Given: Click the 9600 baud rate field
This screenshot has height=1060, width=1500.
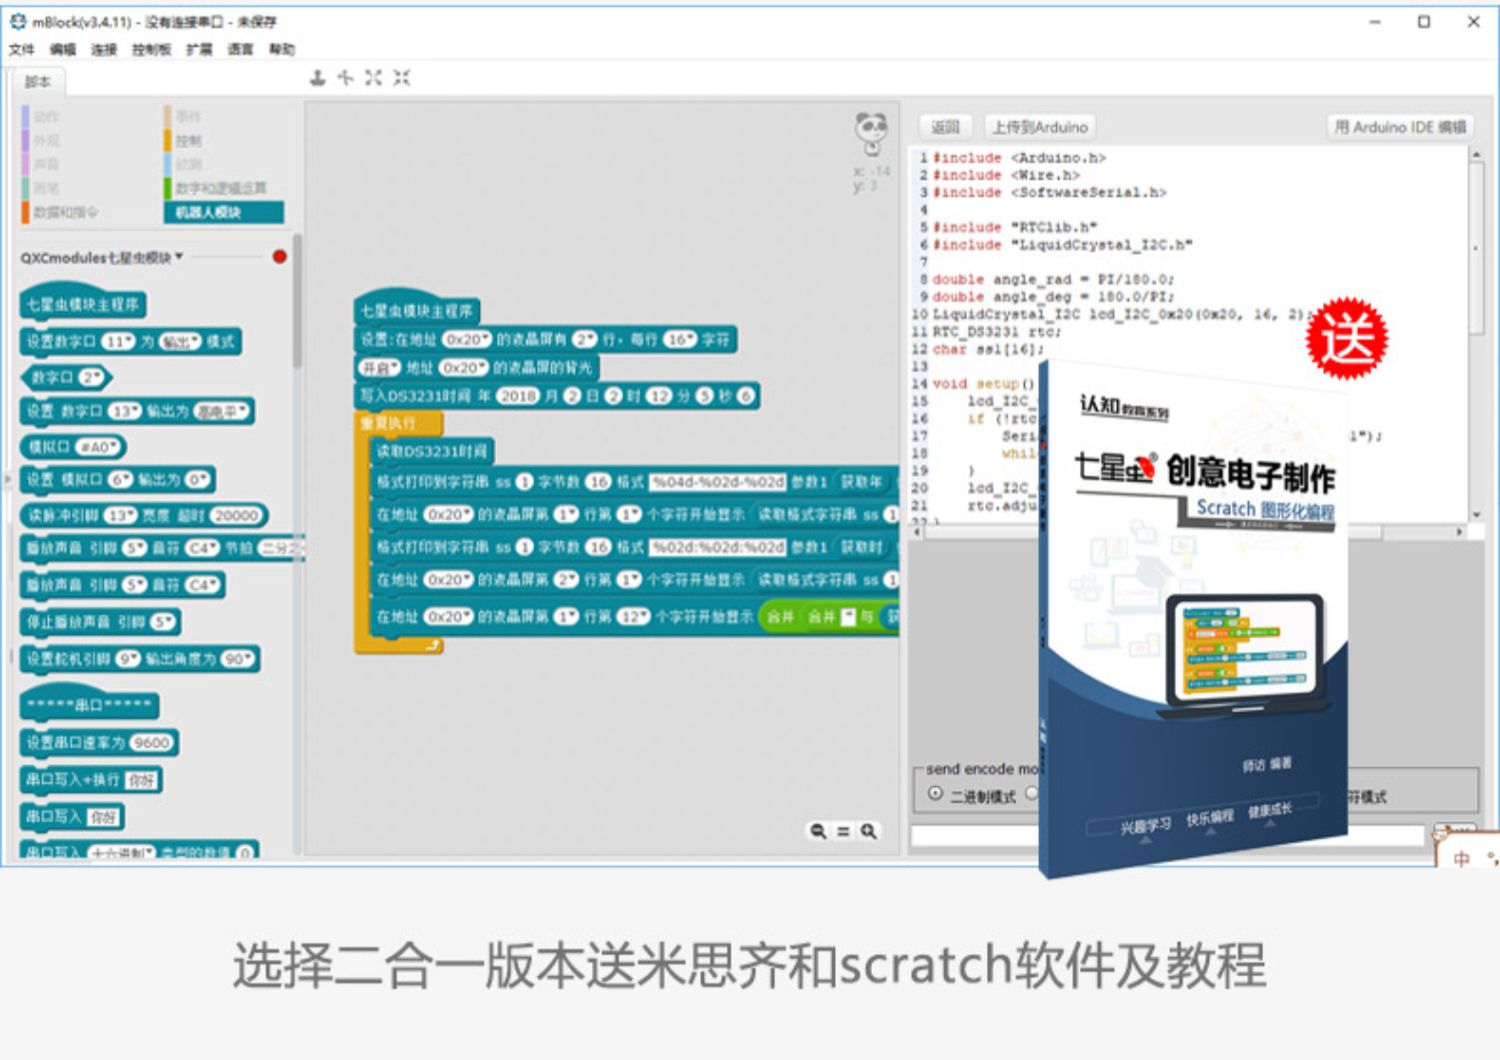Looking at the screenshot, I should click(x=152, y=743).
